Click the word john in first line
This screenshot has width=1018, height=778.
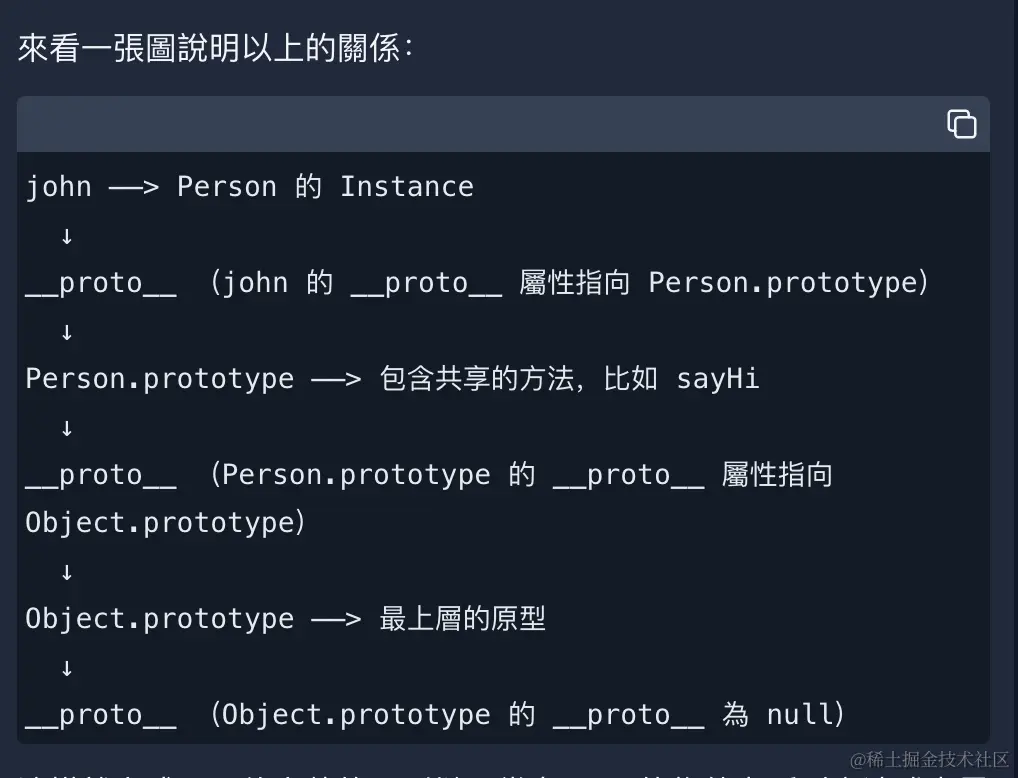click(x=58, y=187)
